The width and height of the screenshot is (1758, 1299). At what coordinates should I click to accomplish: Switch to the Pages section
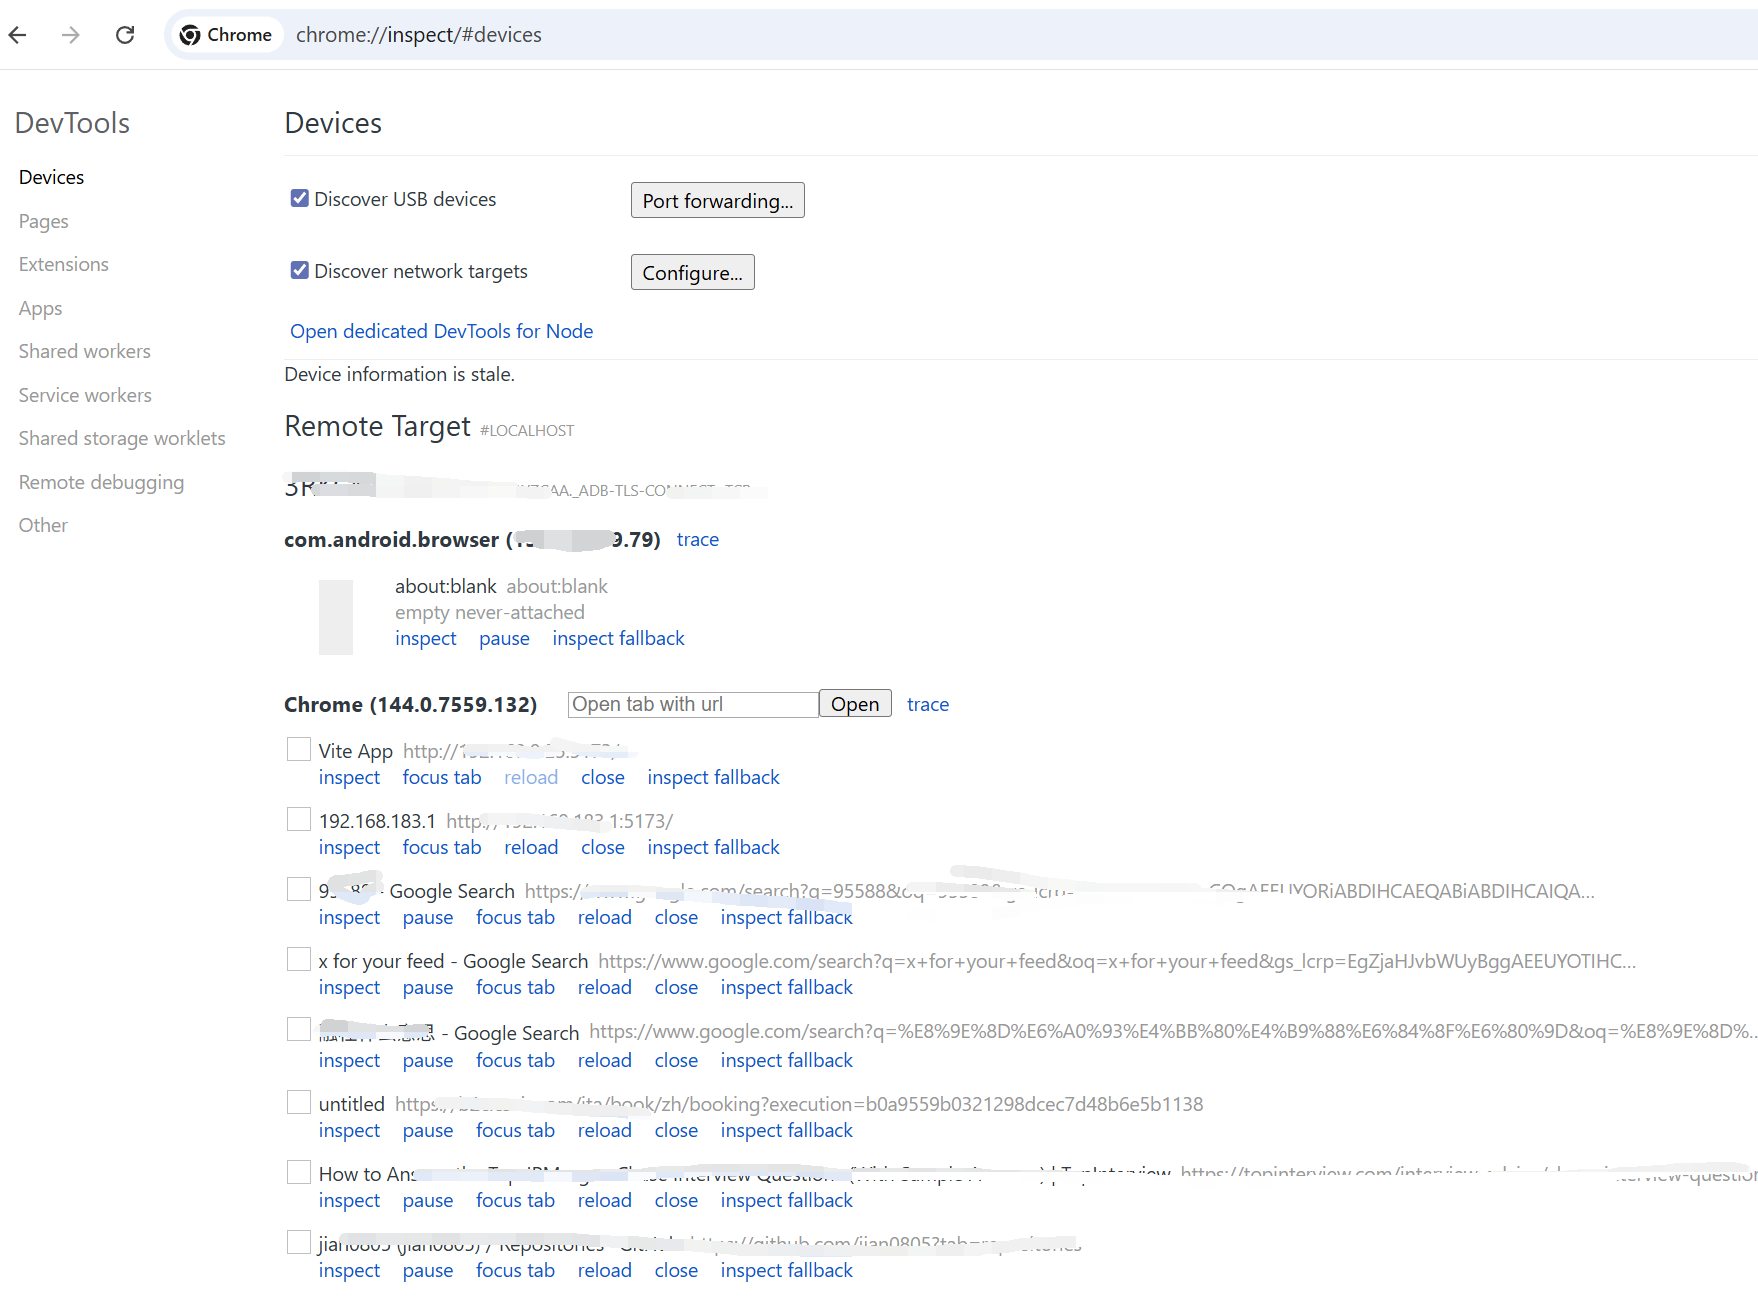pos(43,221)
